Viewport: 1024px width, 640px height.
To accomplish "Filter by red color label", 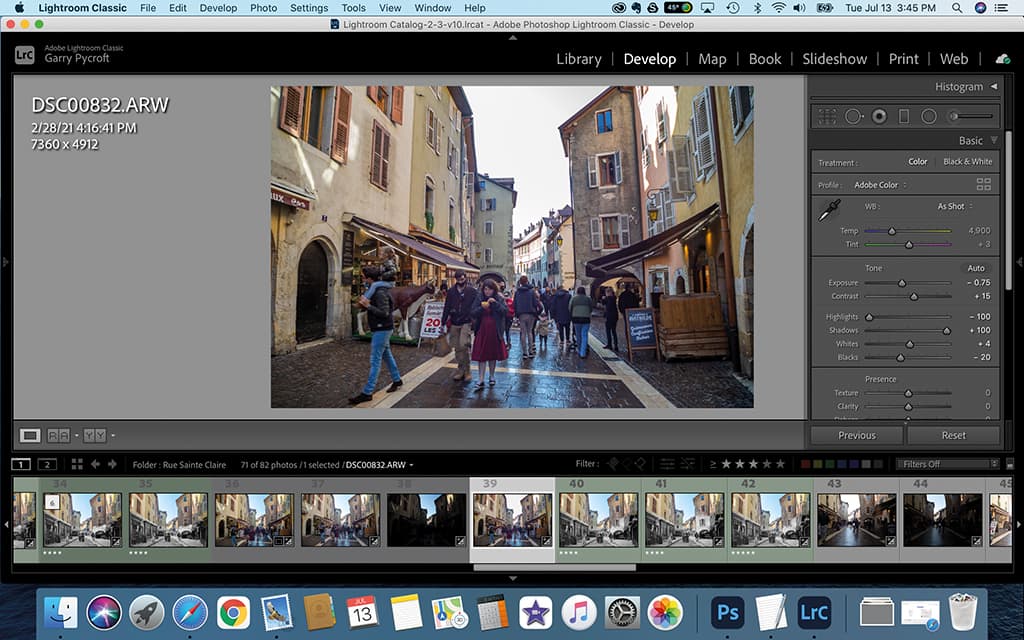I will (806, 464).
